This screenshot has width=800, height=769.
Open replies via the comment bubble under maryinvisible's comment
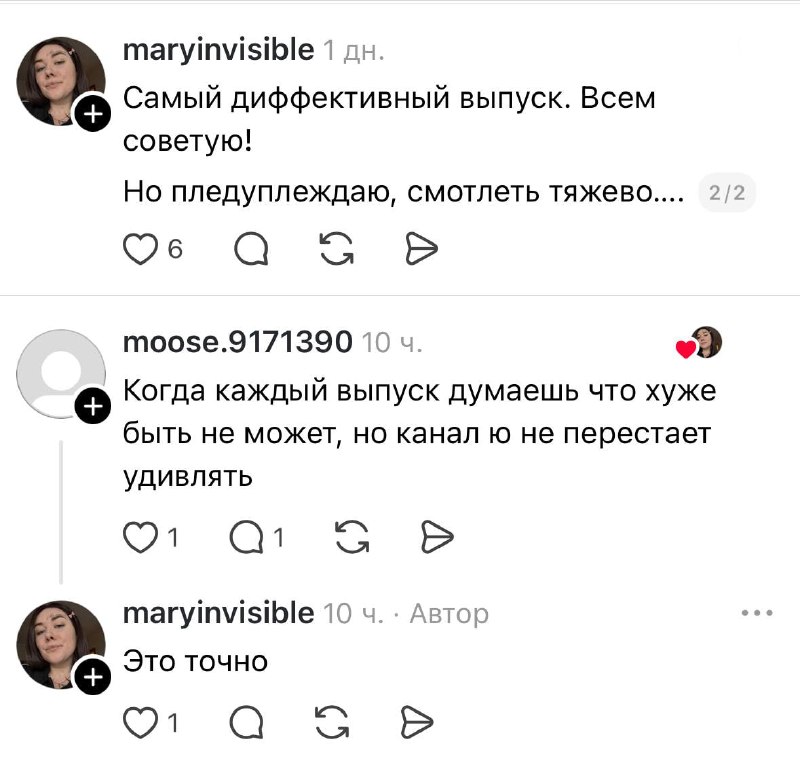(x=252, y=251)
